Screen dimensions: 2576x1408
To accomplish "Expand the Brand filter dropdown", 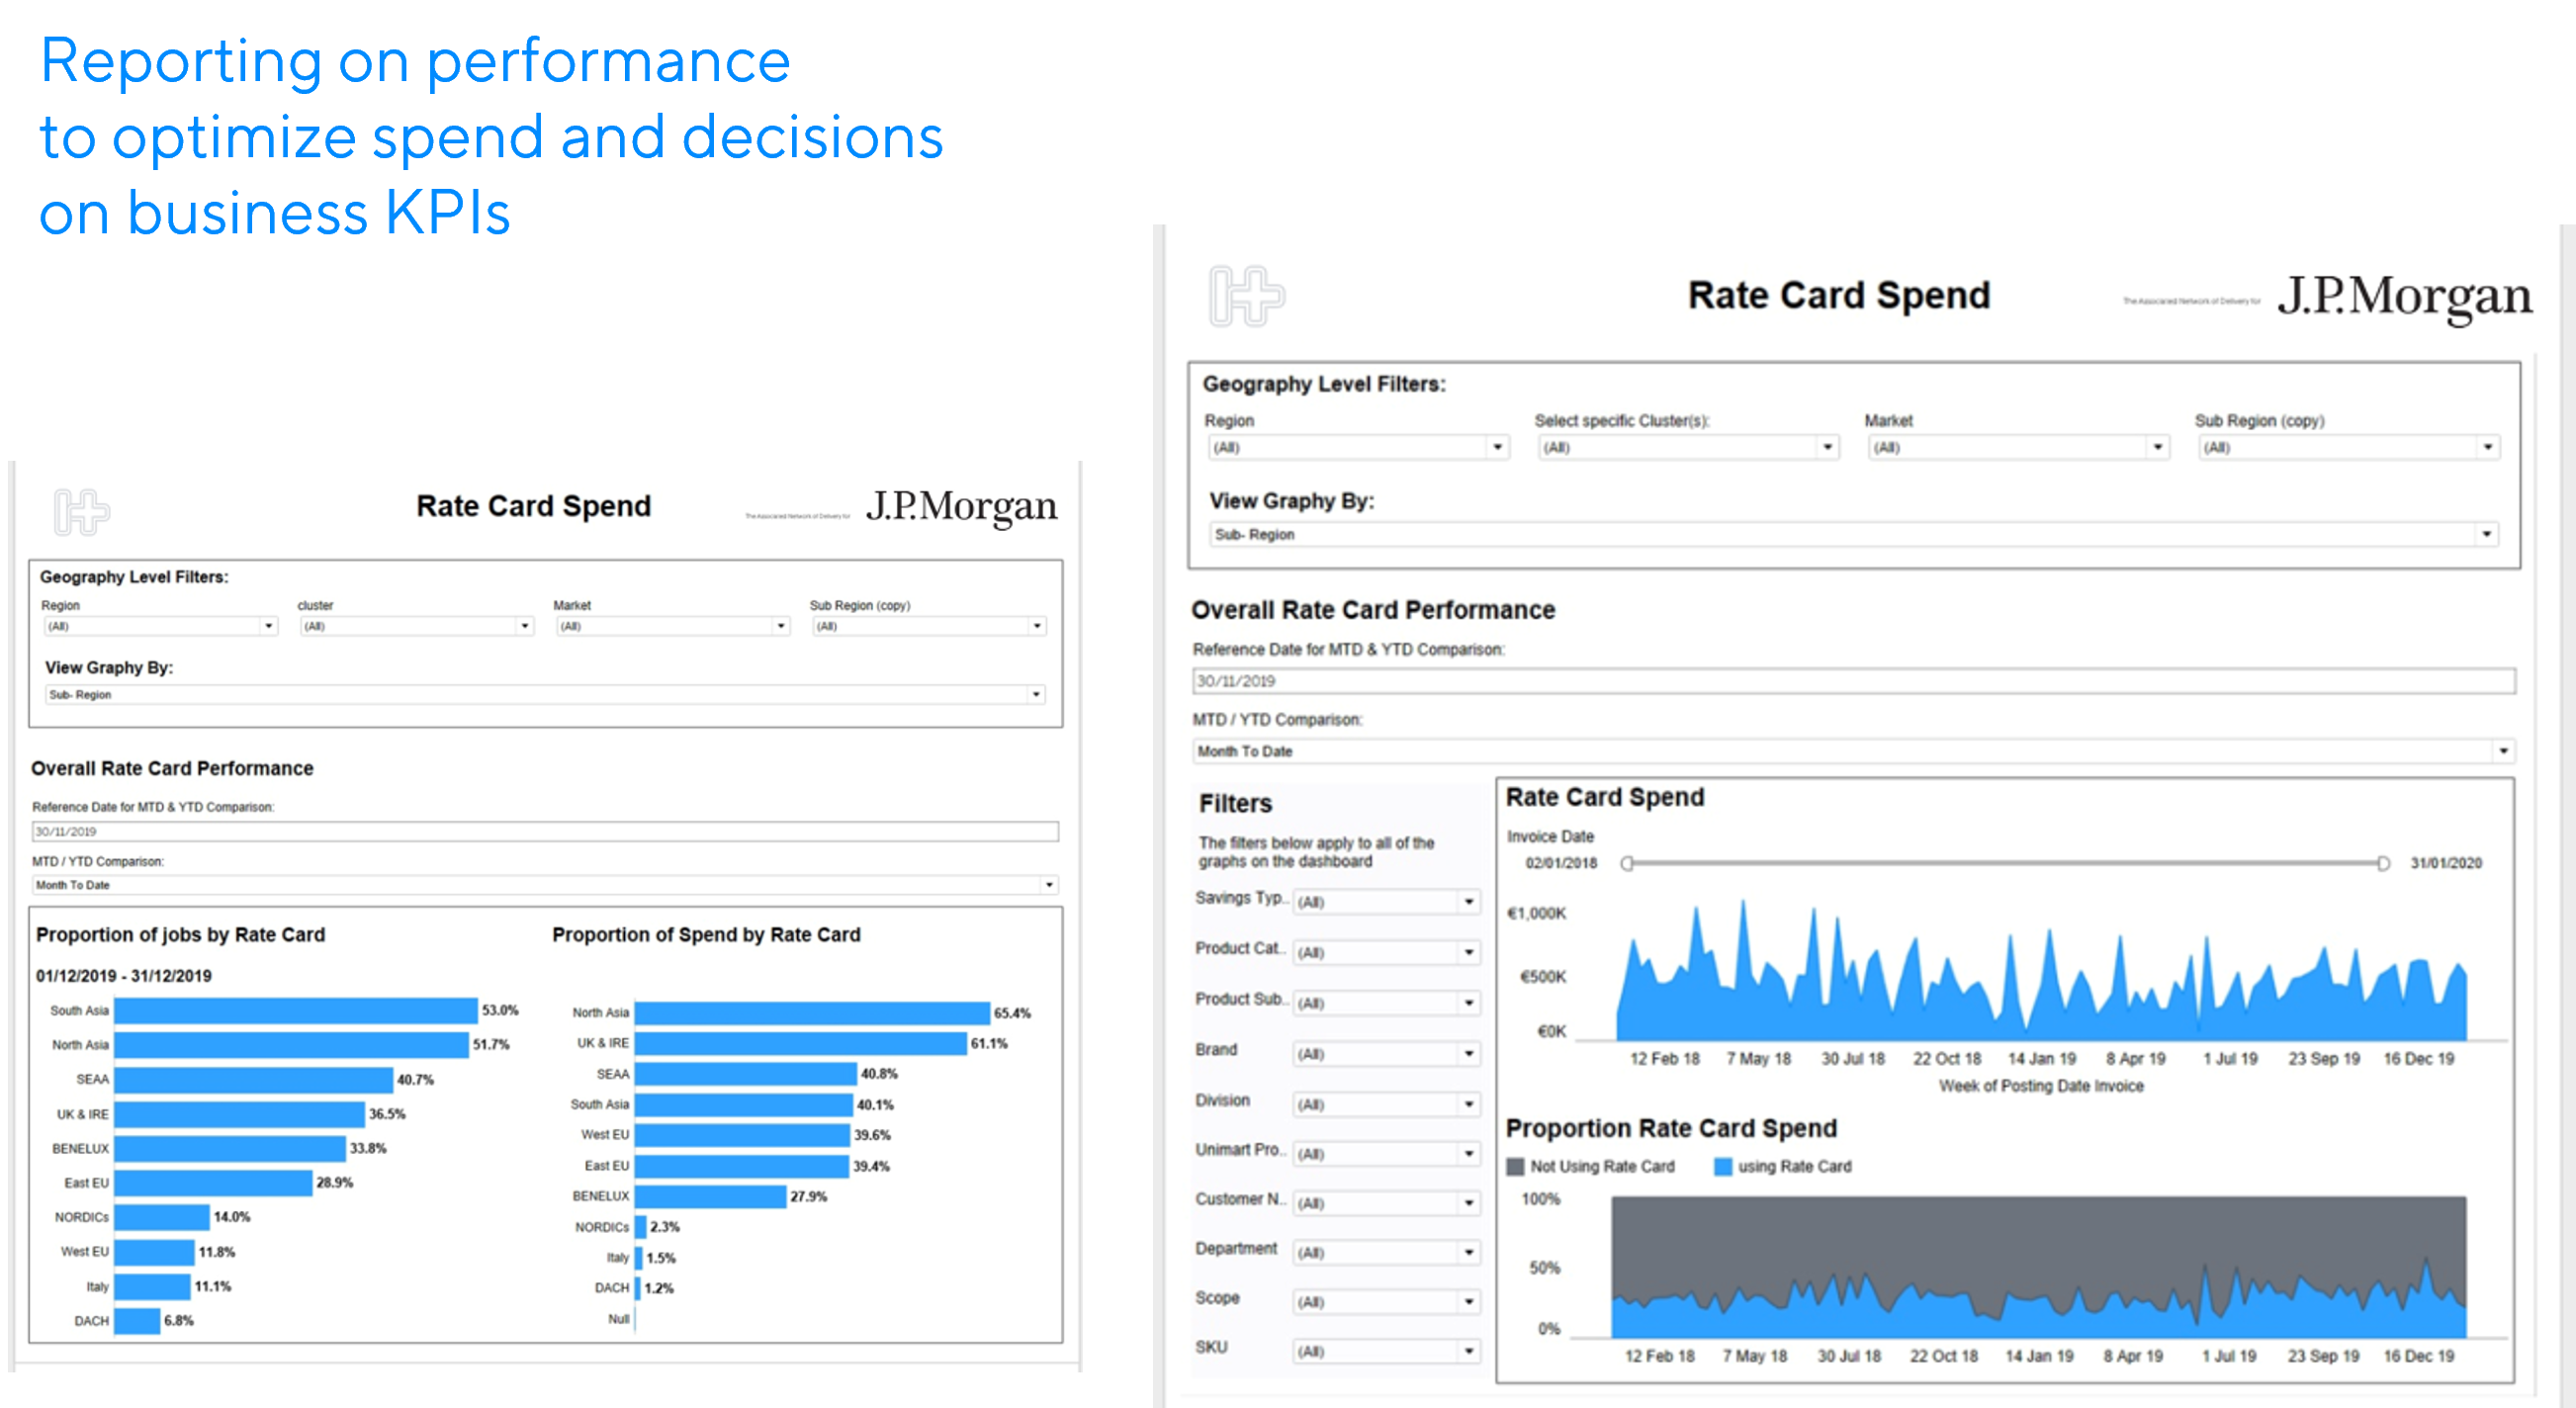I will (1468, 1054).
